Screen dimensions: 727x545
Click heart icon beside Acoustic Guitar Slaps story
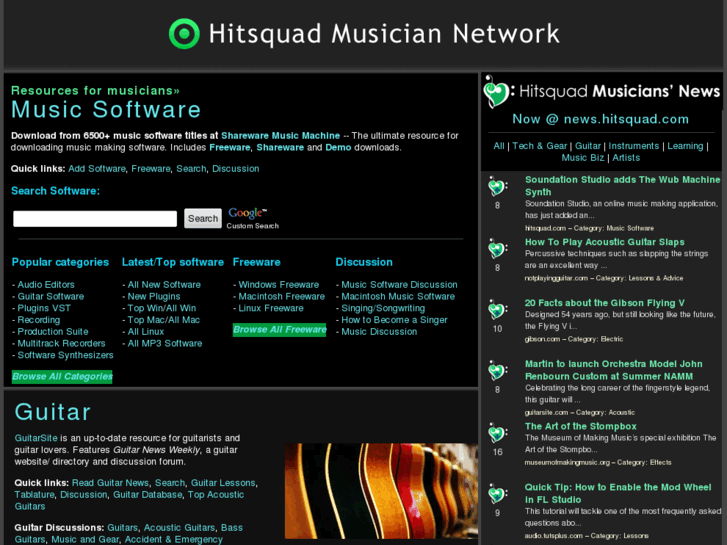coord(497,249)
